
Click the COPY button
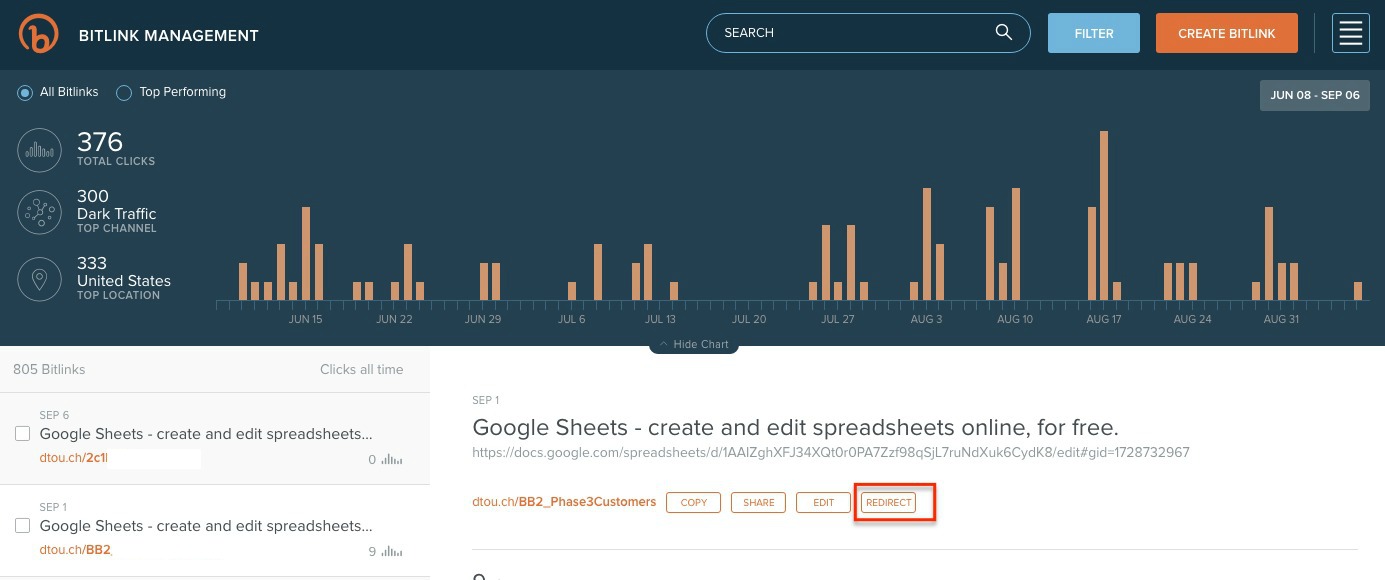click(x=694, y=502)
